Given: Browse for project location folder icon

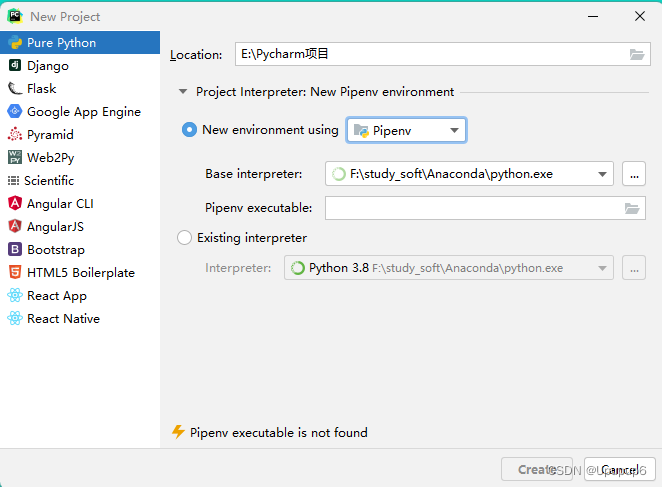Looking at the screenshot, I should coord(637,54).
